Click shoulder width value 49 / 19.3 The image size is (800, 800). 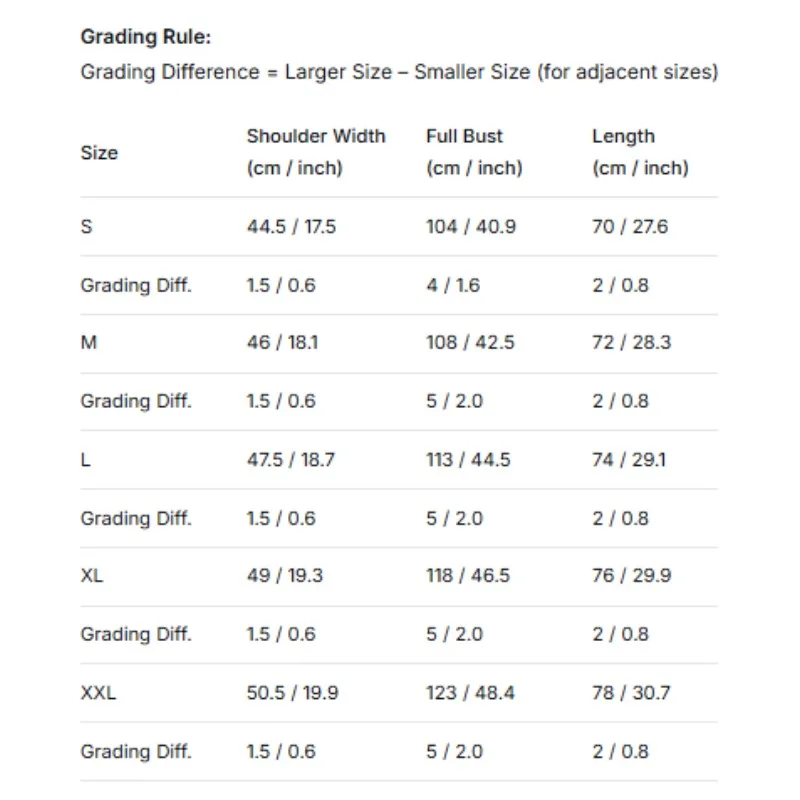point(285,577)
